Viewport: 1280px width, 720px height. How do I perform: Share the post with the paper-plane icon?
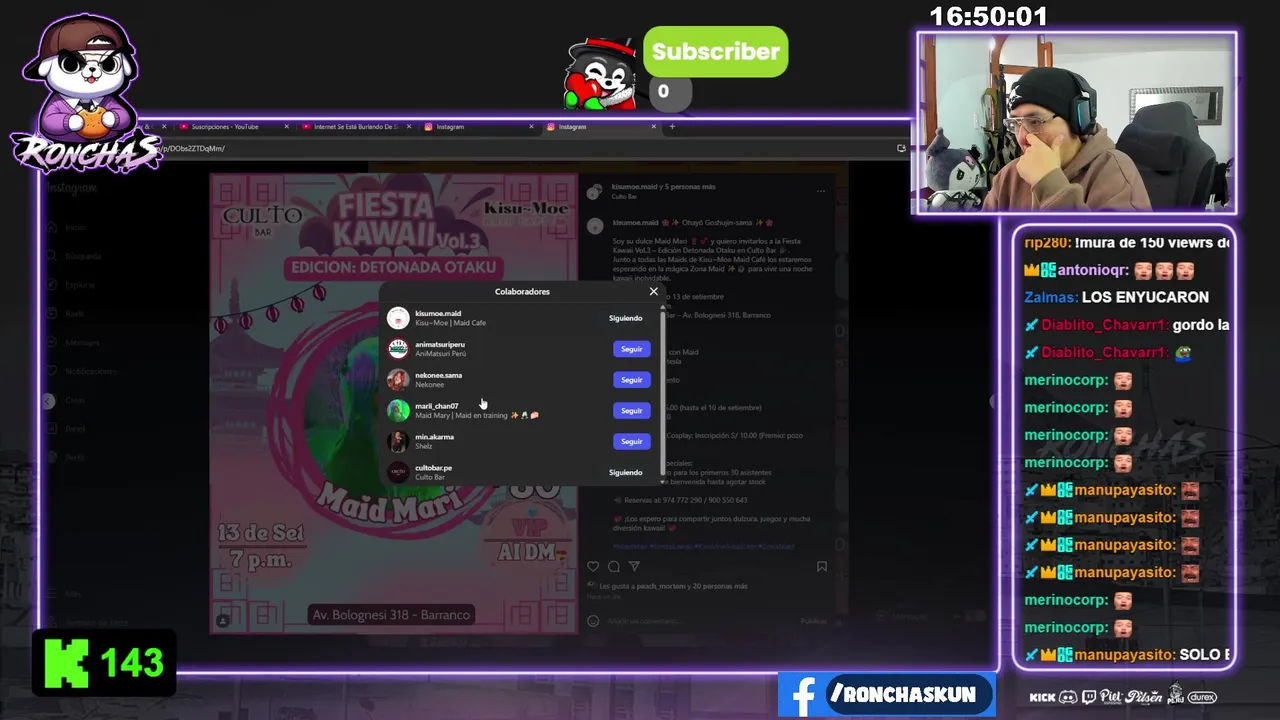(x=634, y=567)
